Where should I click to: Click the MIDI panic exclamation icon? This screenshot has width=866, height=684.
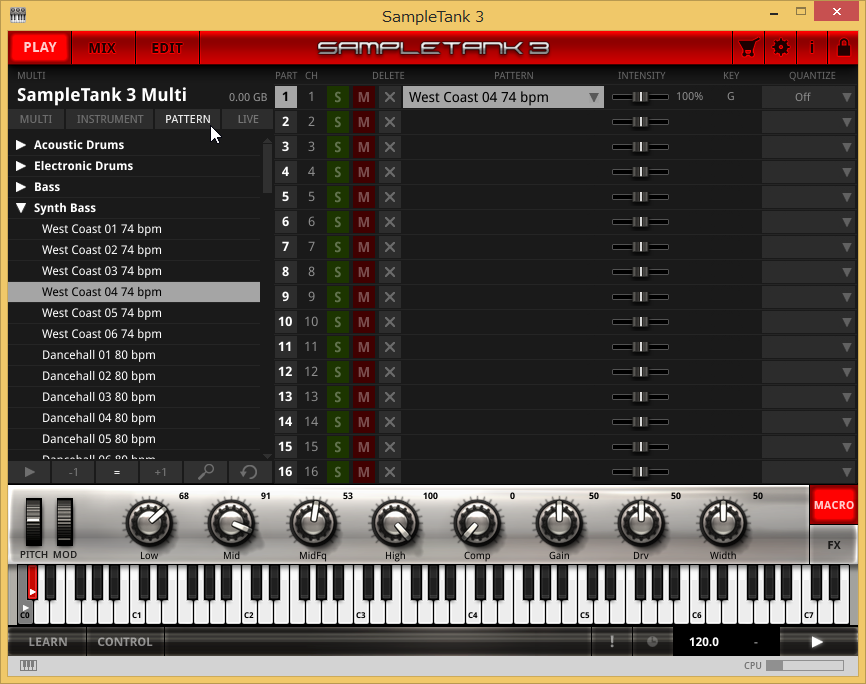pyautogui.click(x=612, y=641)
